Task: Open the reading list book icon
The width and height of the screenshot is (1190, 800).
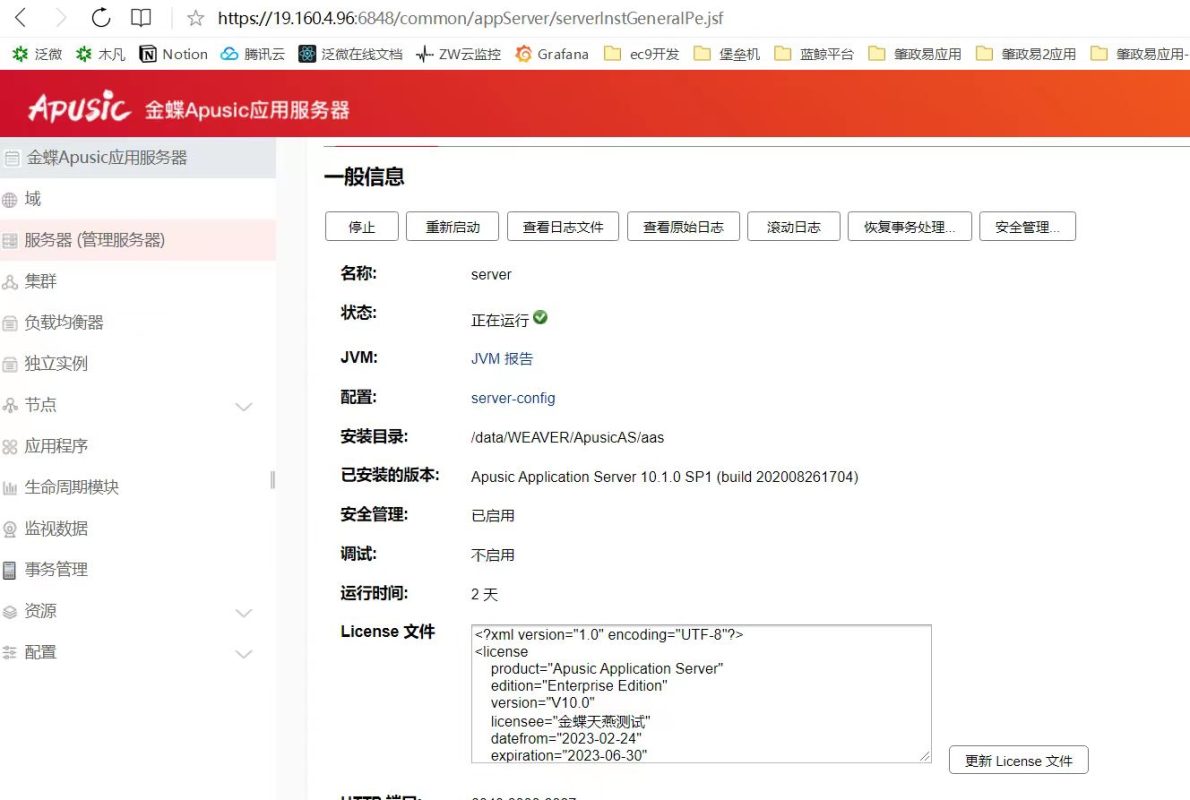Action: pyautogui.click(x=141, y=18)
